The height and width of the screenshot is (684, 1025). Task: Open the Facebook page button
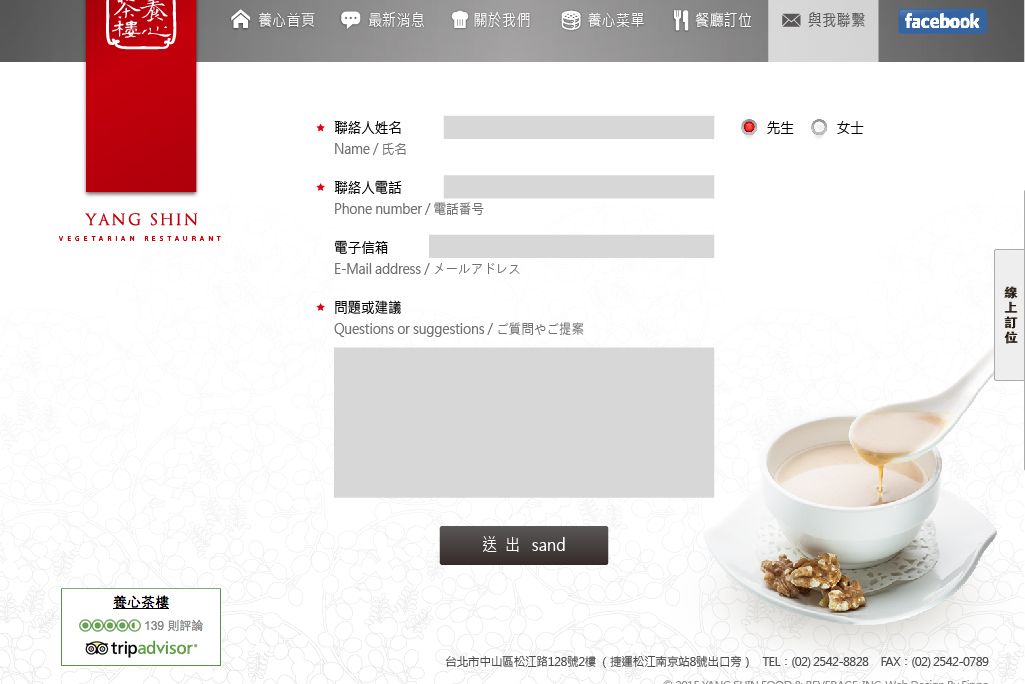(x=942, y=22)
